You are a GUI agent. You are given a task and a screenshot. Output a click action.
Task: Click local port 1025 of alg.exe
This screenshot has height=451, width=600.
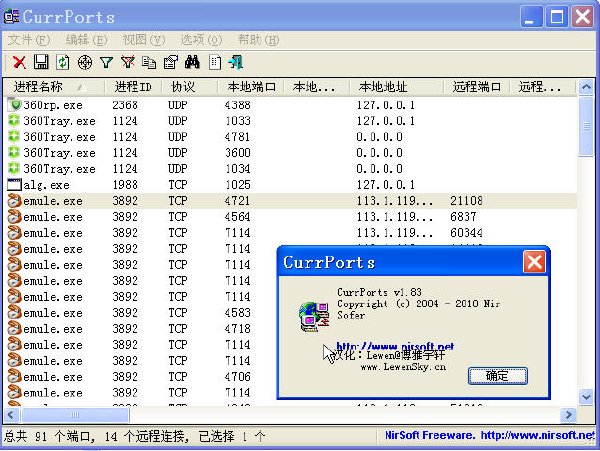237,185
